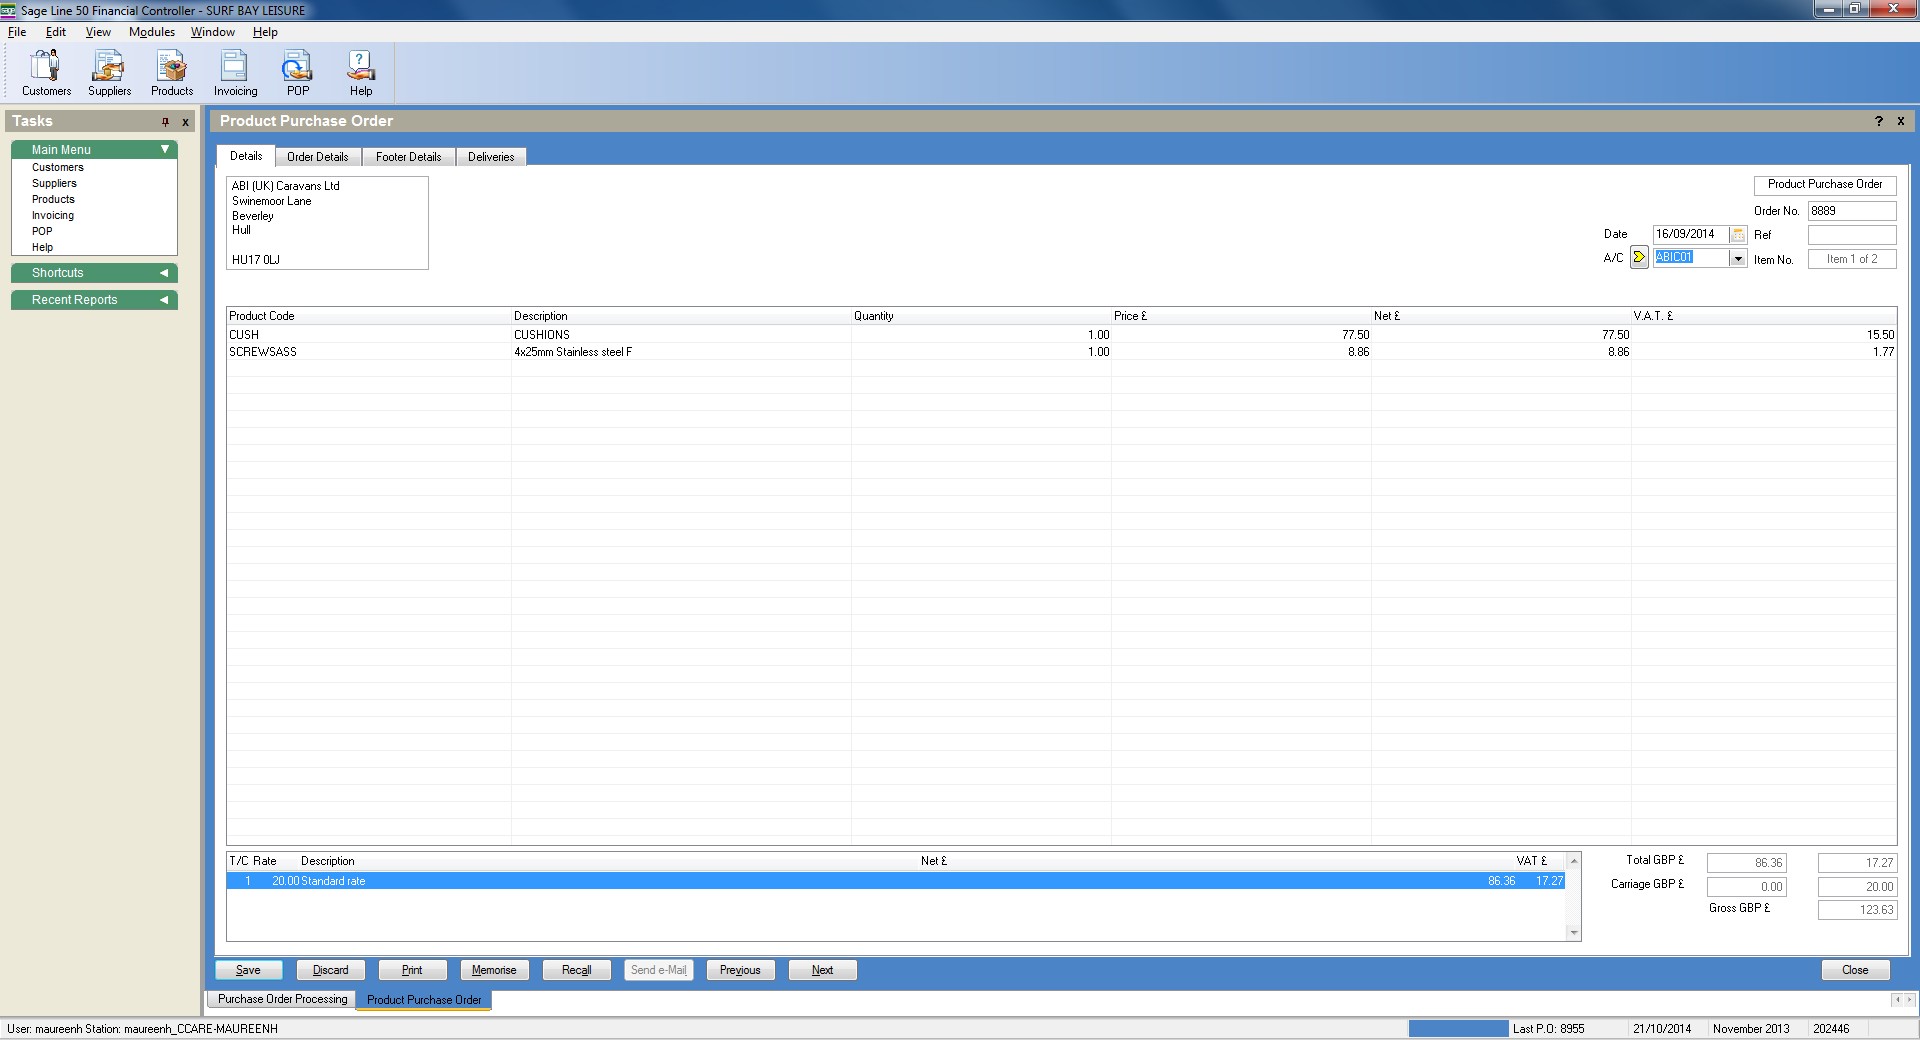The image size is (1920, 1040).
Task: Select Help in the Main Menu list
Action: pos(42,247)
